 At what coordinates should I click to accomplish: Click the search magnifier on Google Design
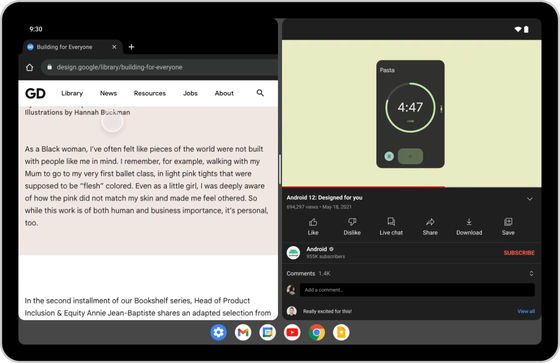point(260,93)
